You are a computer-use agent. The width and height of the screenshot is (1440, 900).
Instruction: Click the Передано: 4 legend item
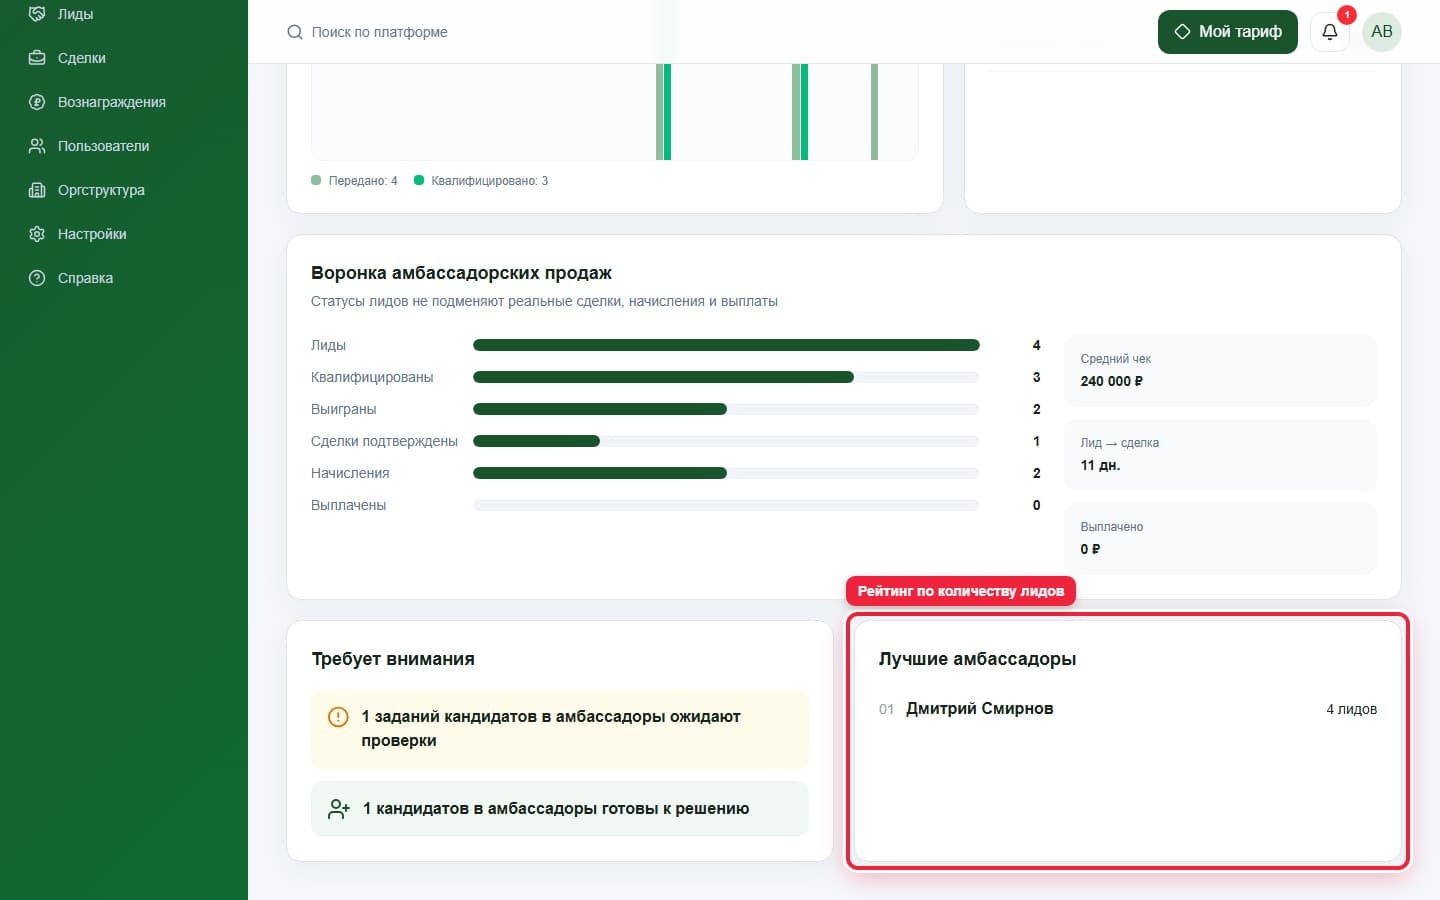point(355,181)
